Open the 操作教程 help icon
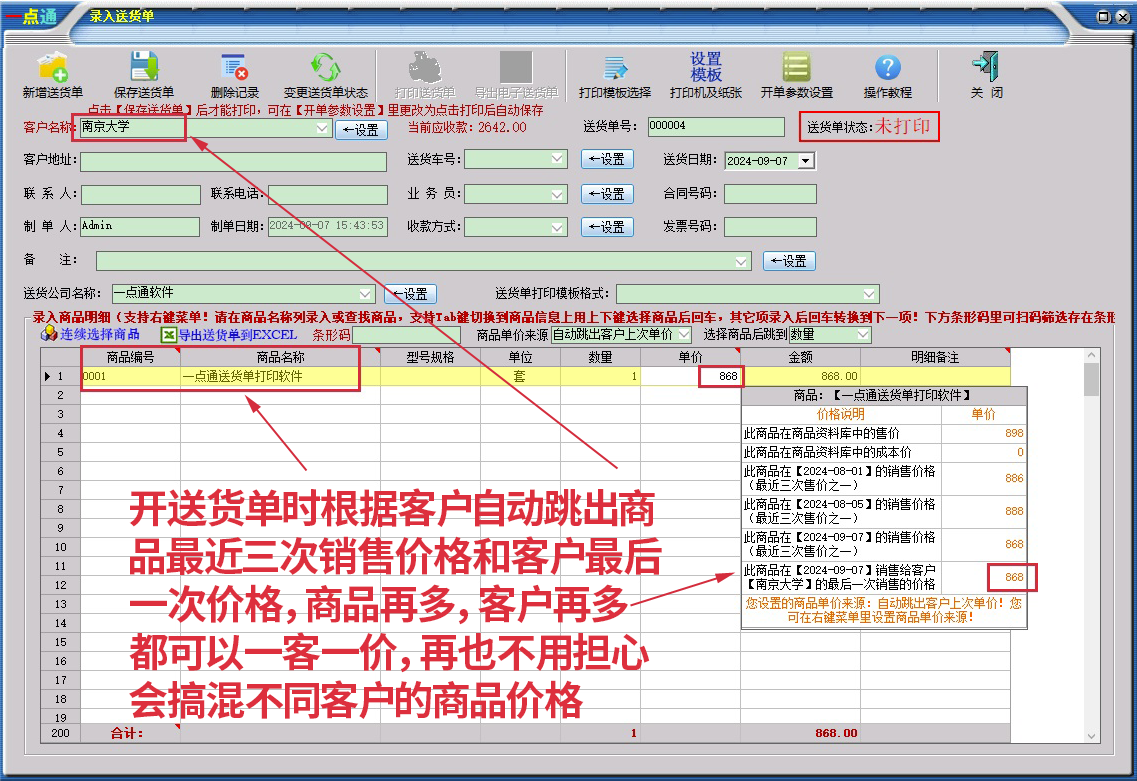The image size is (1137, 781). tap(887, 68)
